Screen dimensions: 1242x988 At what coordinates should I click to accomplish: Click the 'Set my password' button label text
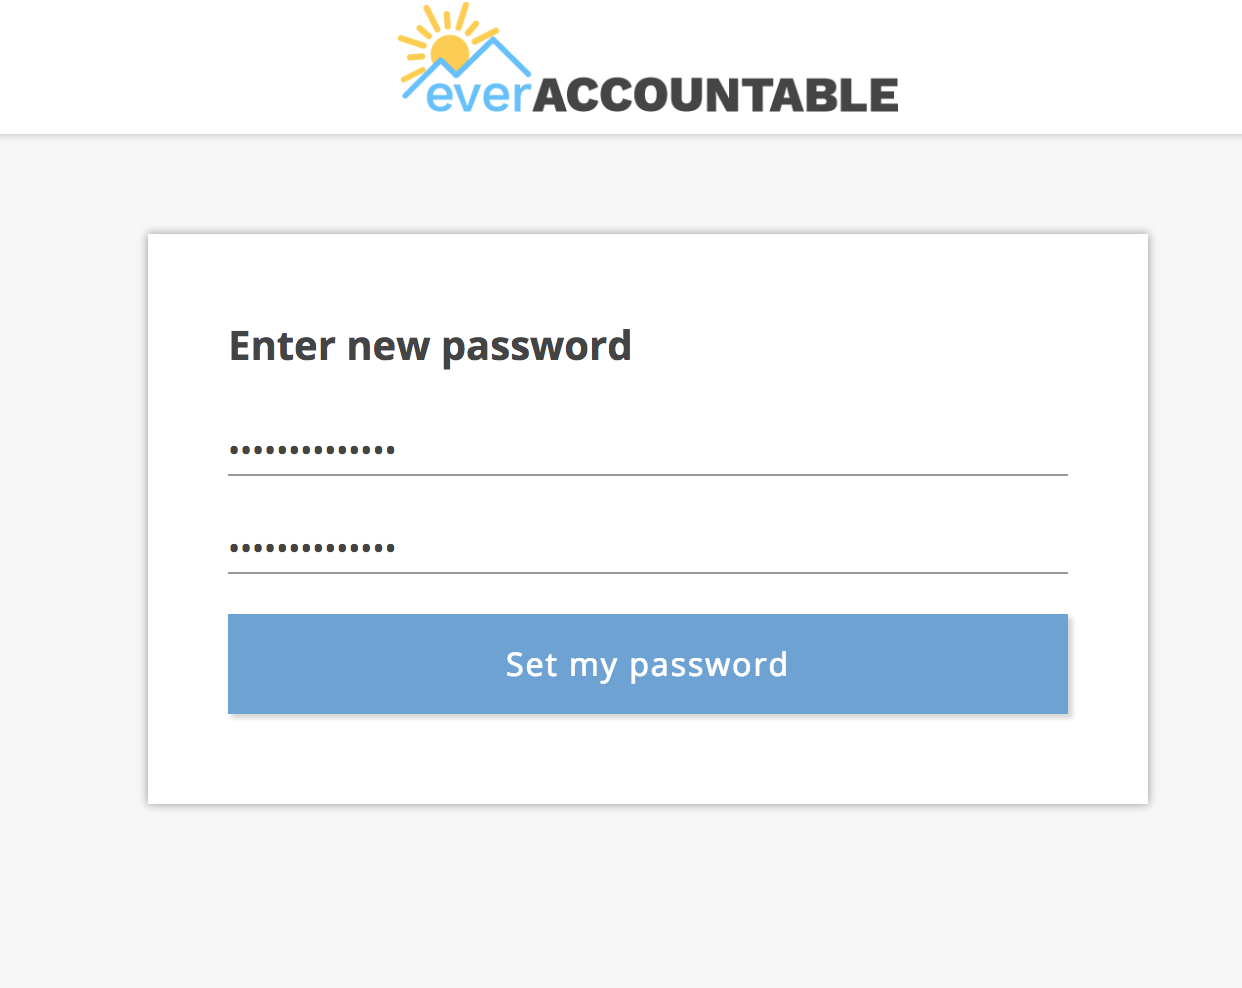click(x=647, y=665)
